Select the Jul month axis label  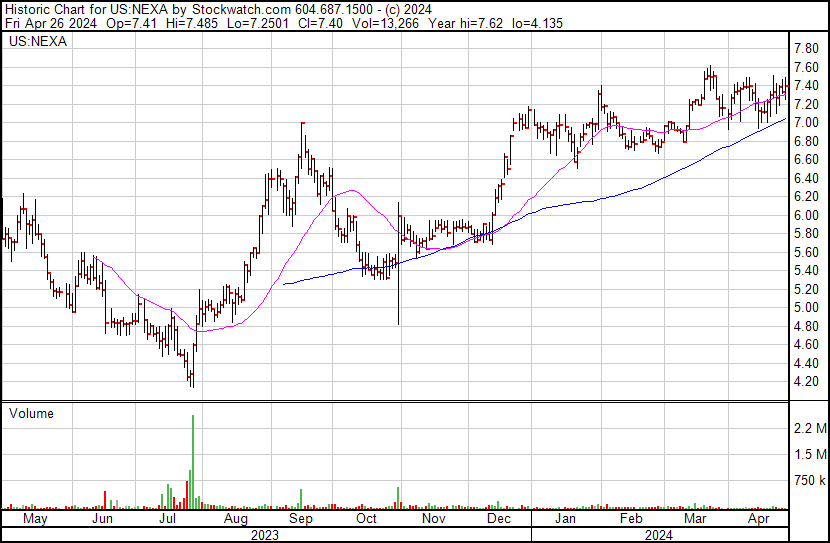167,520
